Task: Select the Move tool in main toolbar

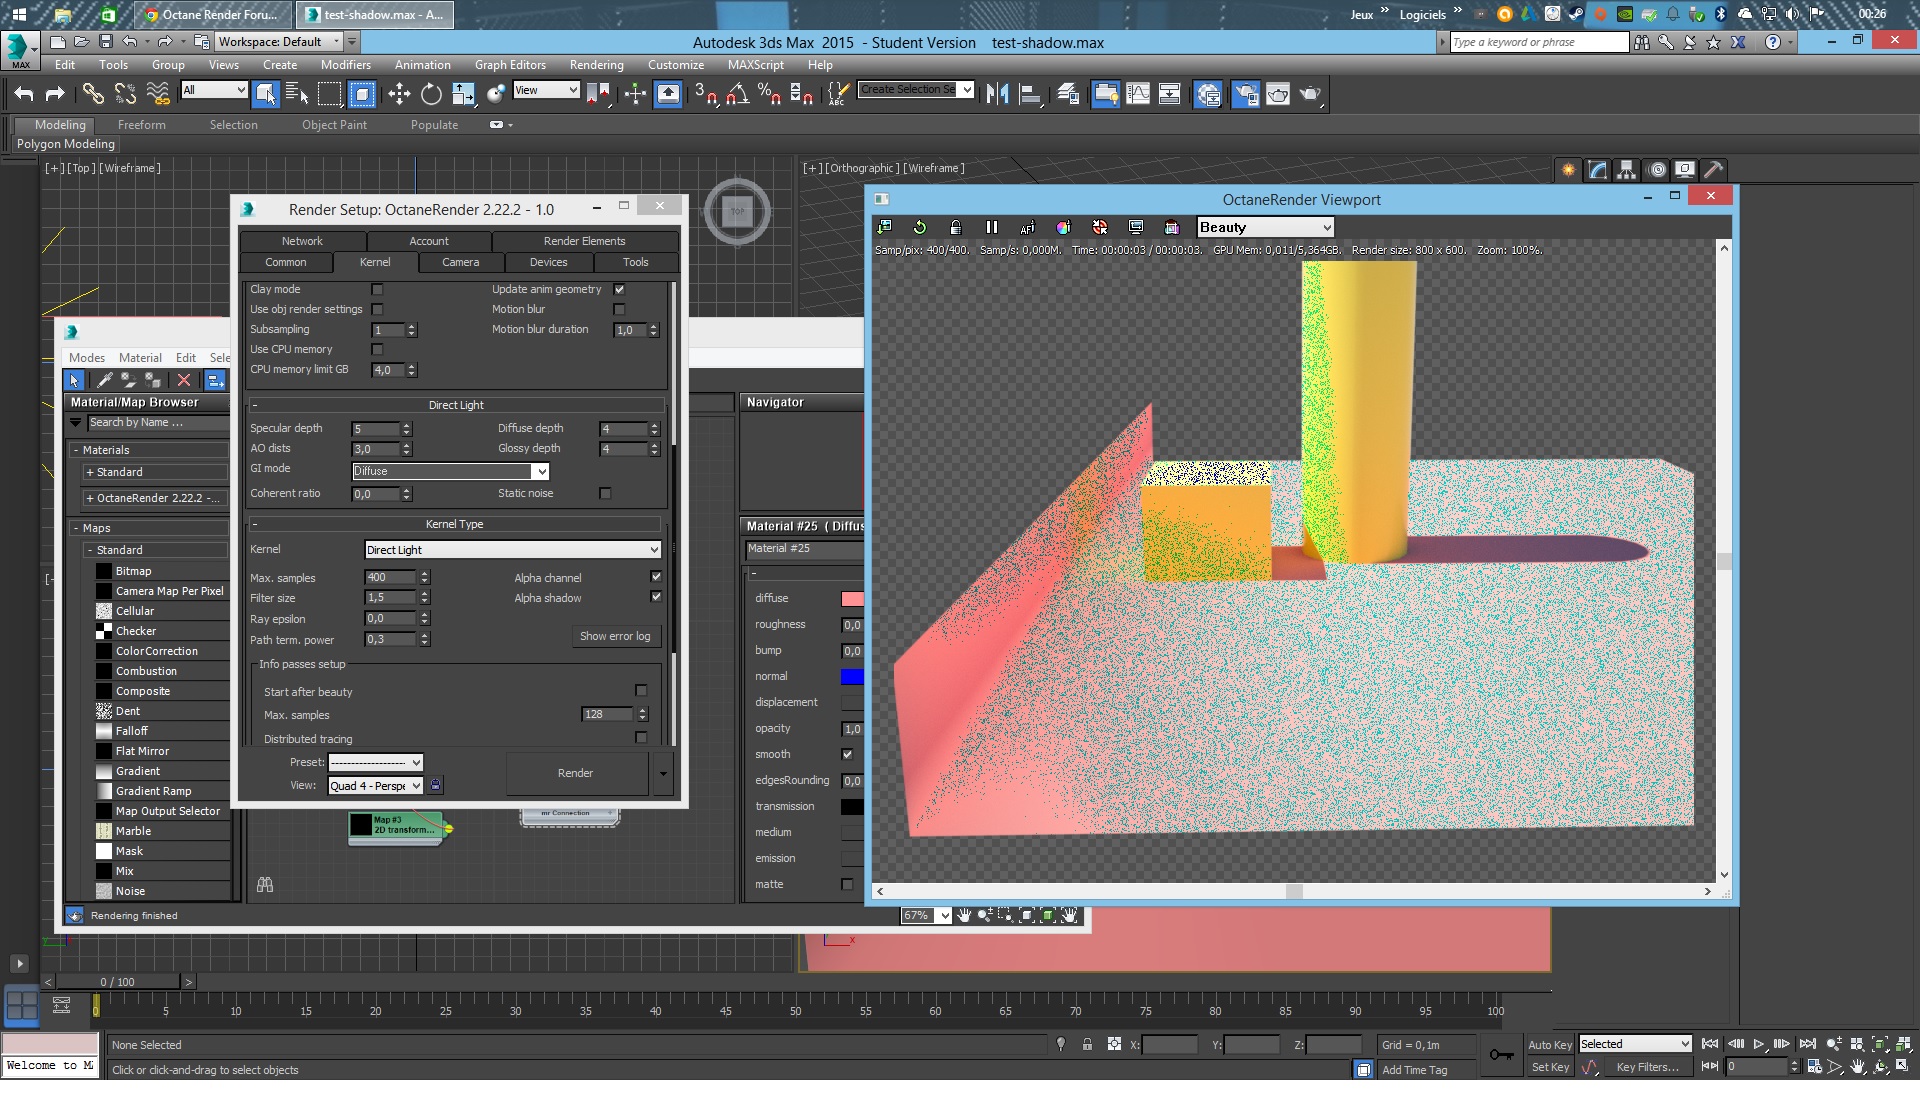Action: pyautogui.click(x=399, y=94)
